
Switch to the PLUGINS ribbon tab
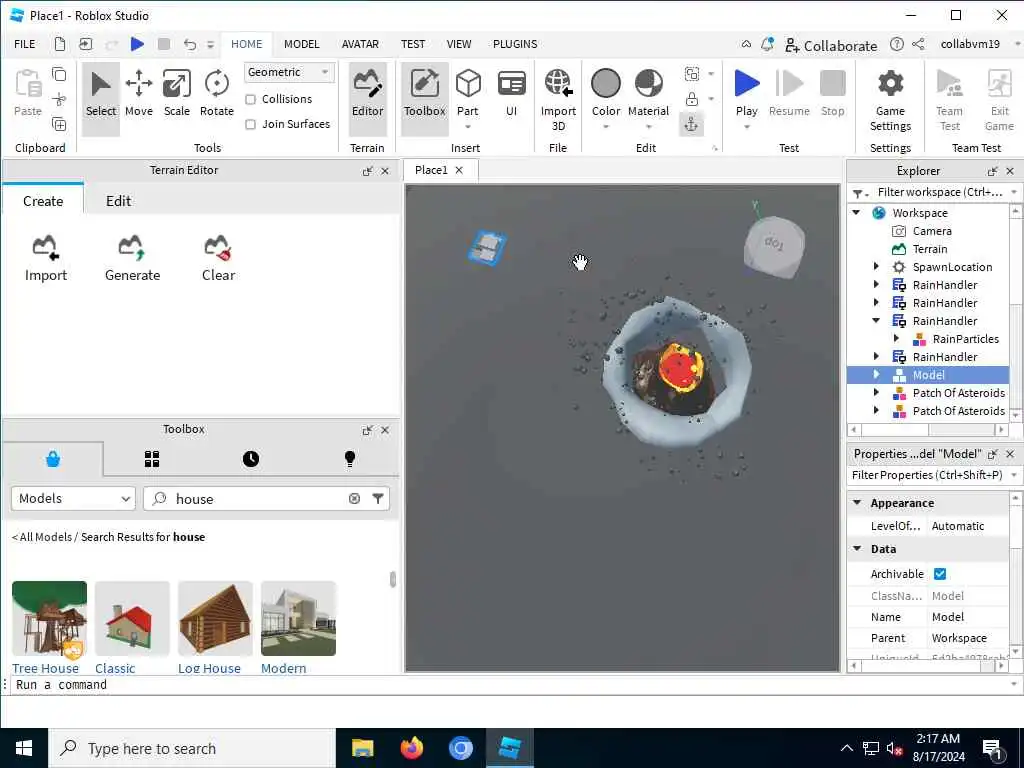click(x=515, y=44)
